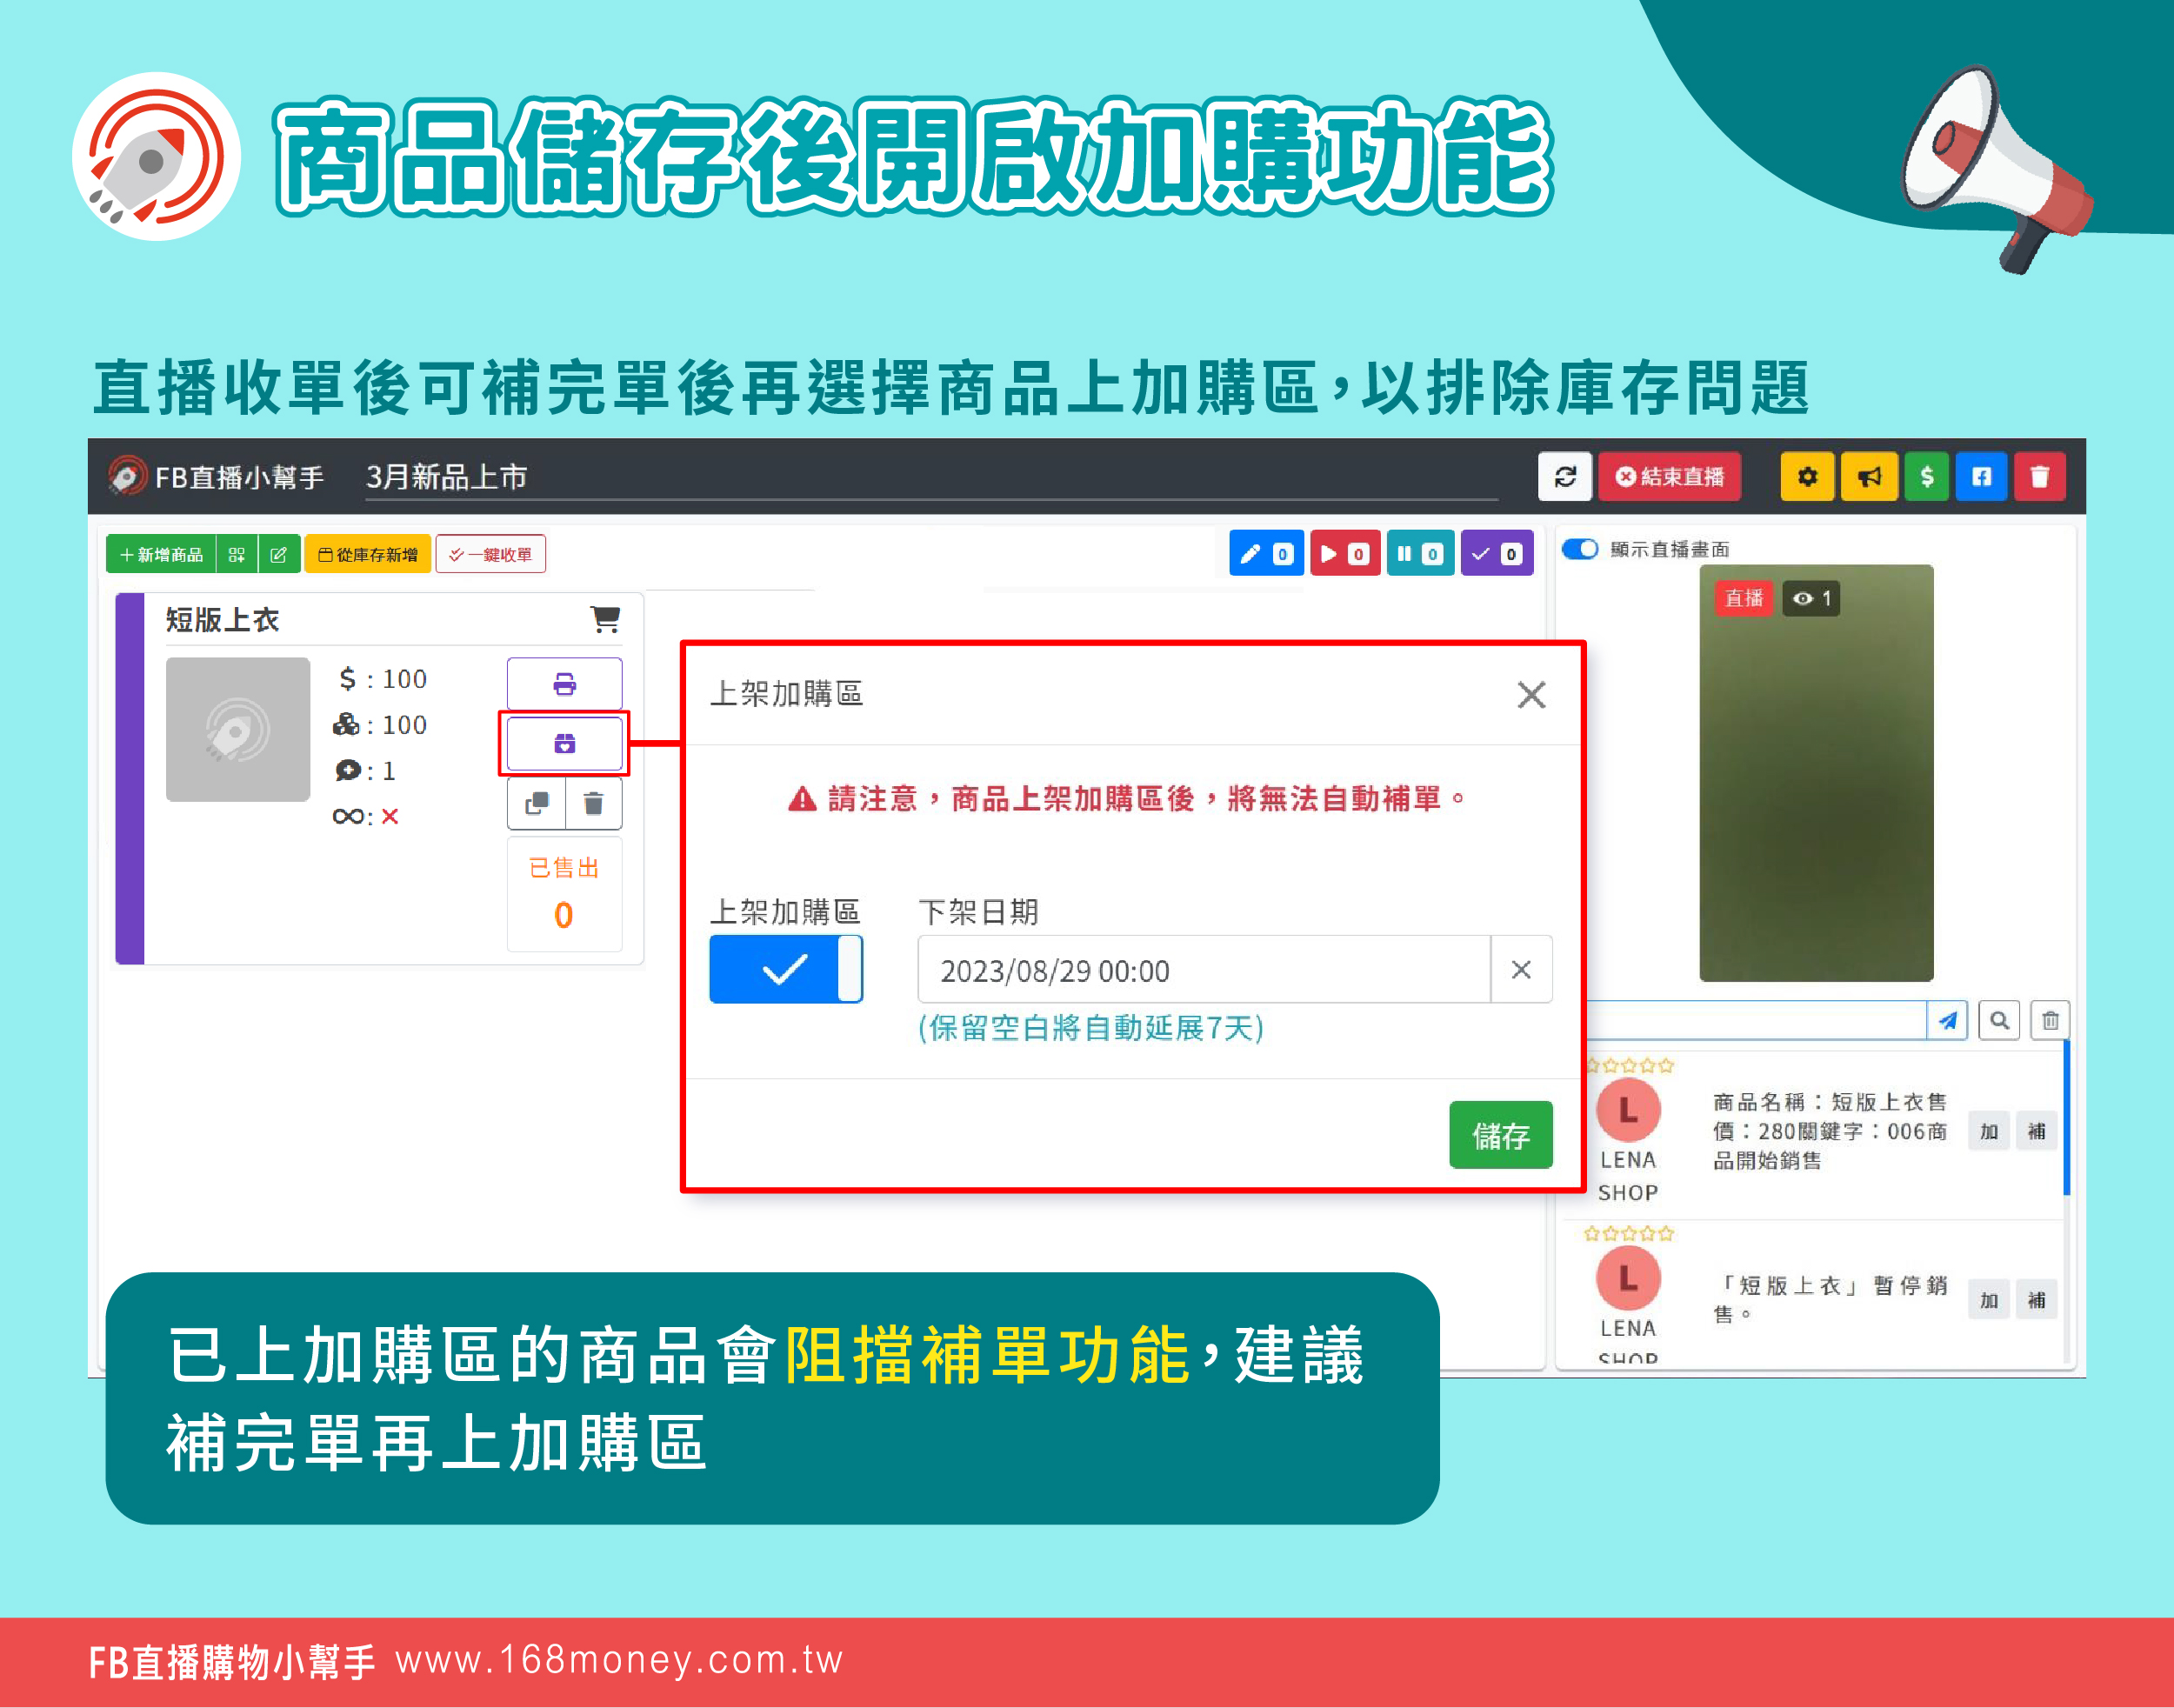
Task: Click the 新增商品 add product button
Action: click(x=161, y=554)
